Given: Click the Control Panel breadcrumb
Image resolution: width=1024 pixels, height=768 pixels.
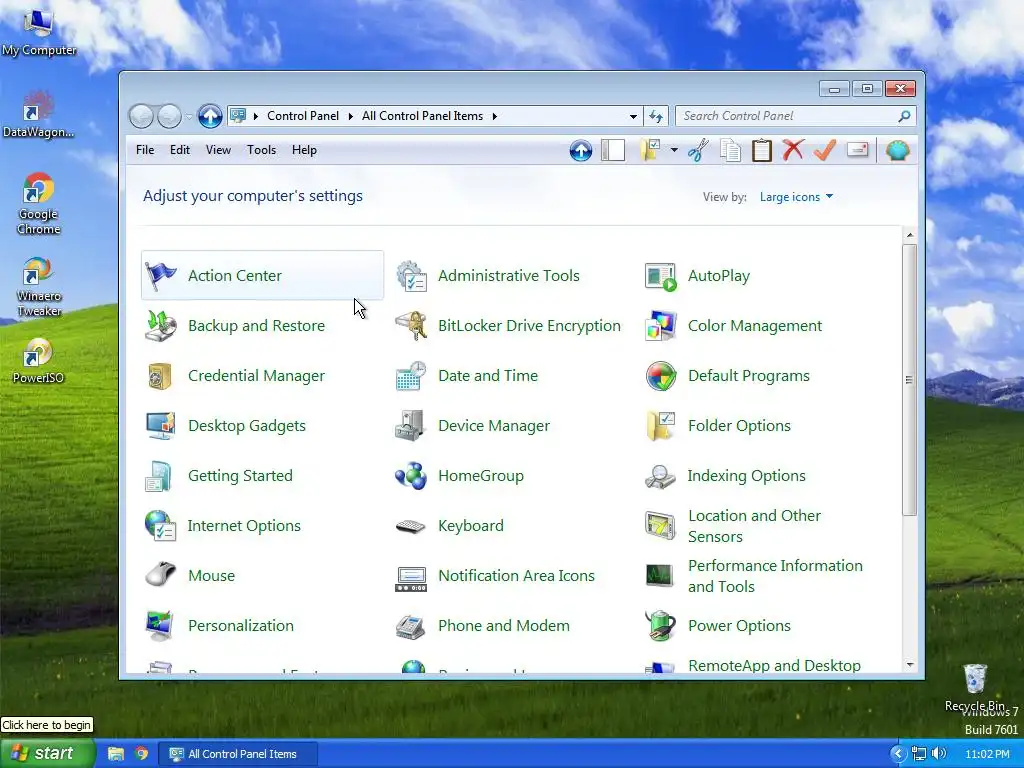Looking at the screenshot, I should [x=303, y=116].
